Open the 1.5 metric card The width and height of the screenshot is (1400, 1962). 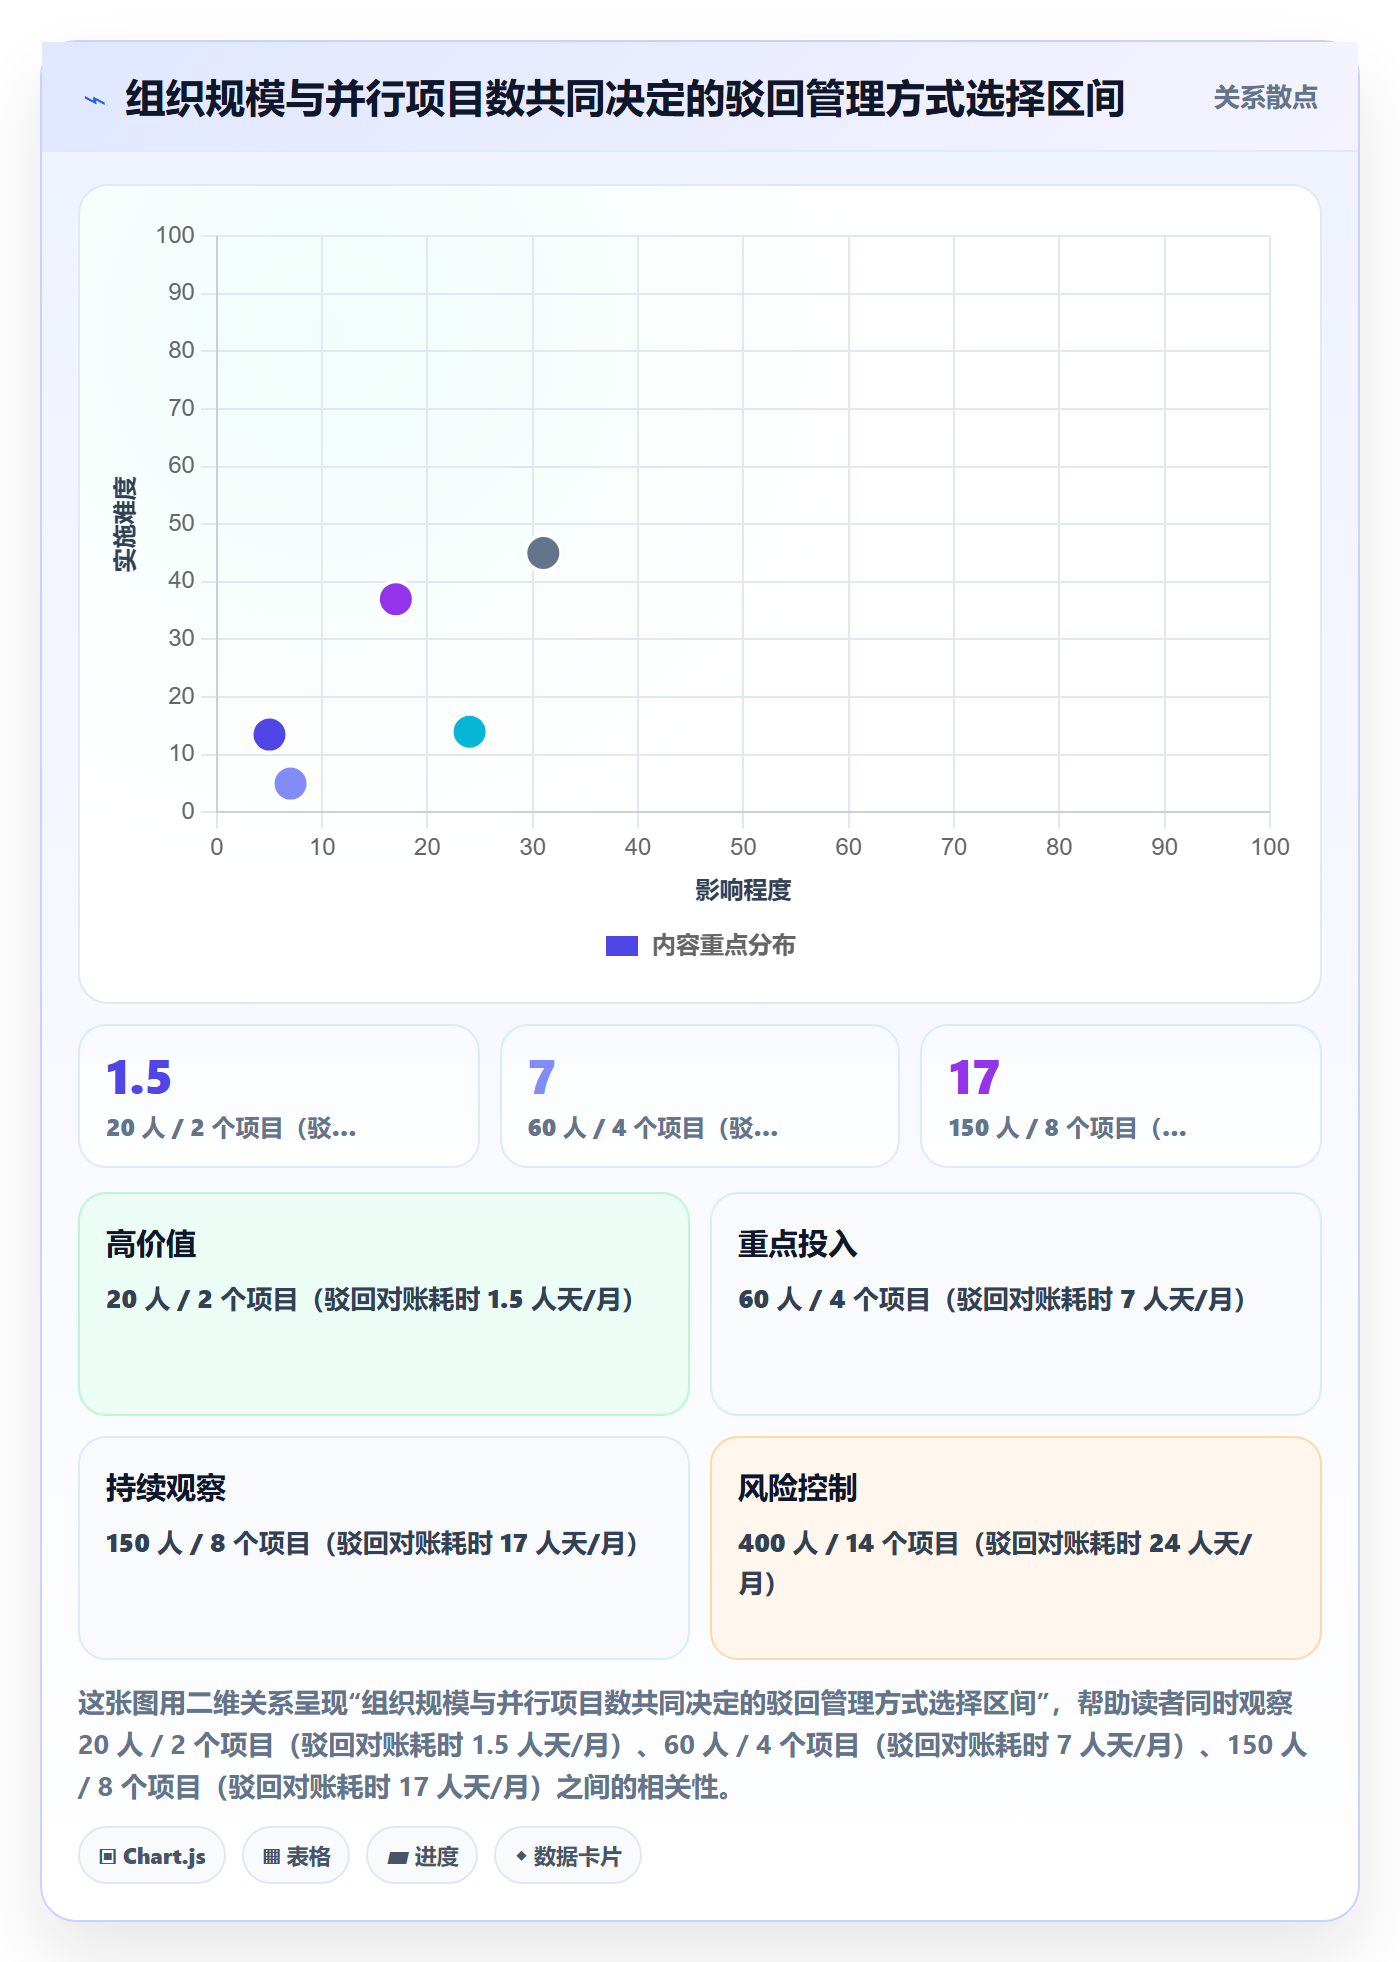(x=279, y=1096)
